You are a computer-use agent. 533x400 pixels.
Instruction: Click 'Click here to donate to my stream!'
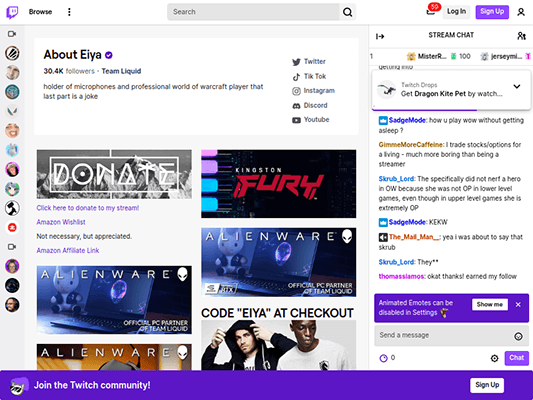(88, 208)
